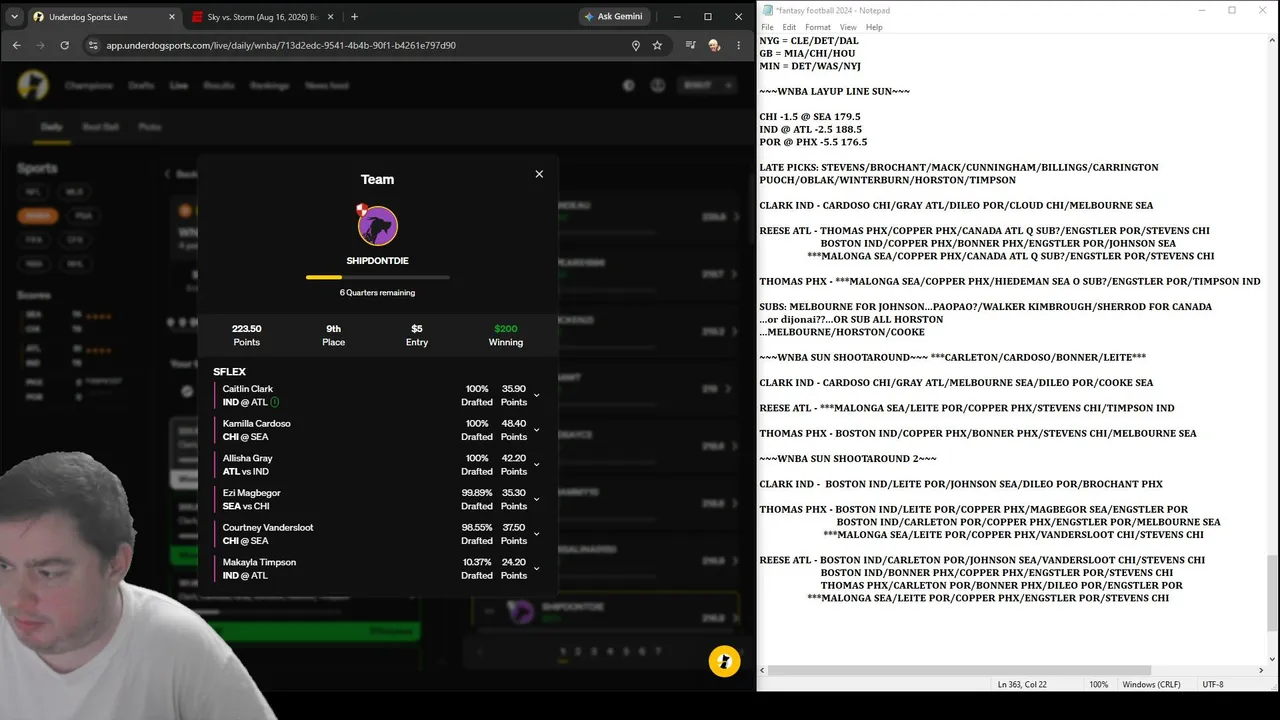Open Chrome media controls icon
1280x720 pixels.
pos(691,45)
